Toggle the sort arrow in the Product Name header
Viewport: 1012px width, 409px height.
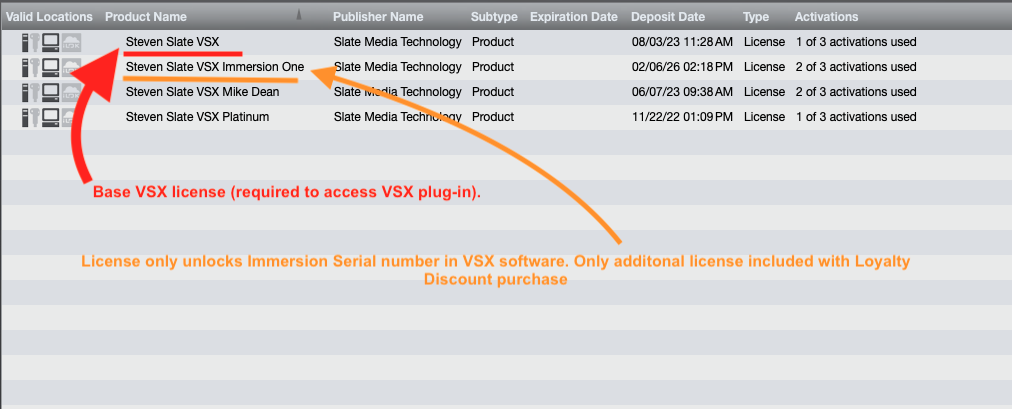pyautogui.click(x=299, y=17)
